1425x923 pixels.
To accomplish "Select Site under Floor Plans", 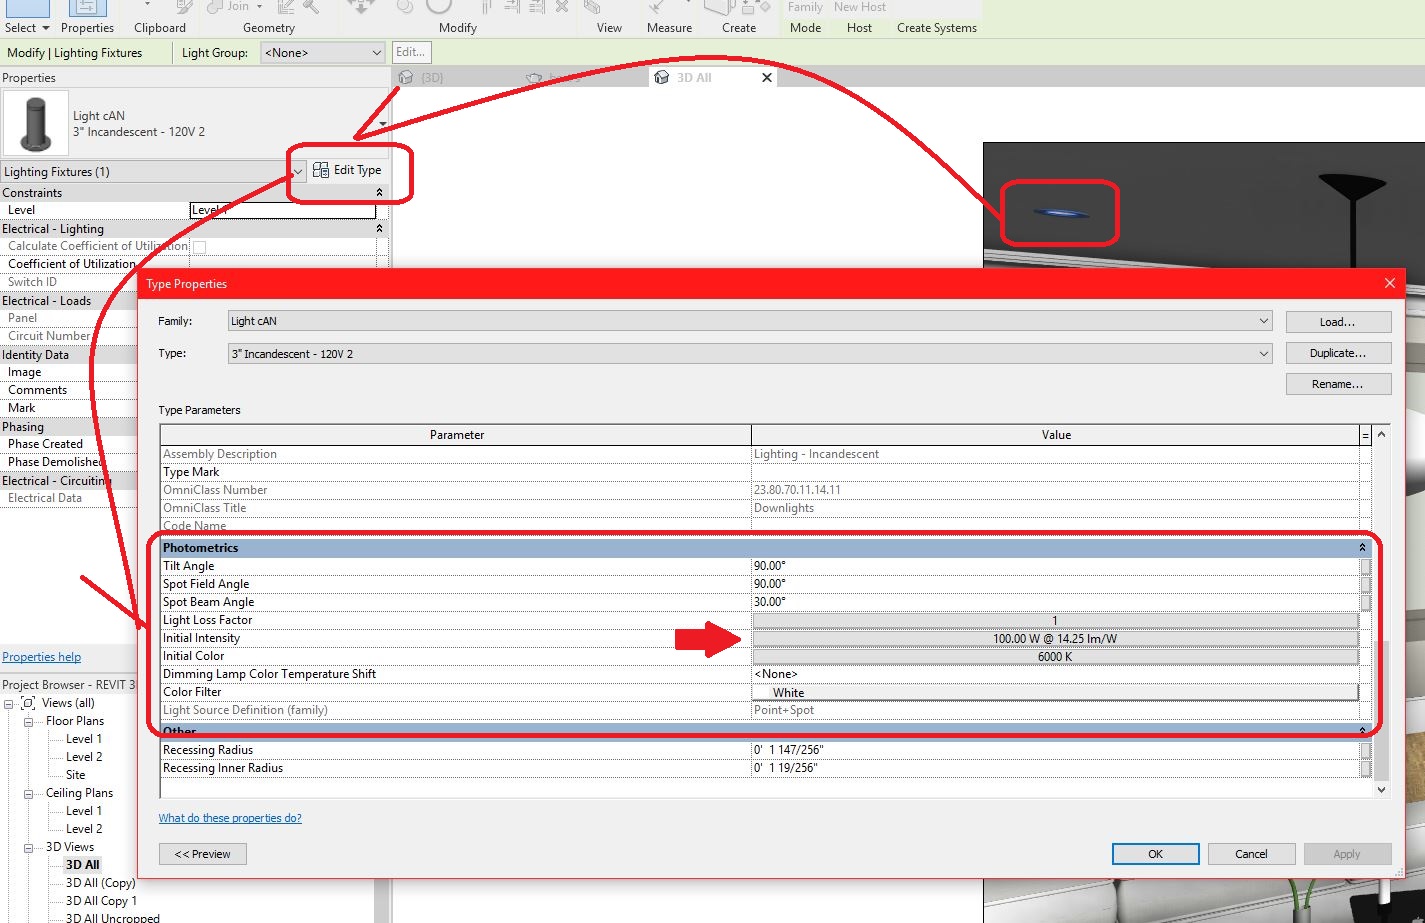I will (x=76, y=775).
